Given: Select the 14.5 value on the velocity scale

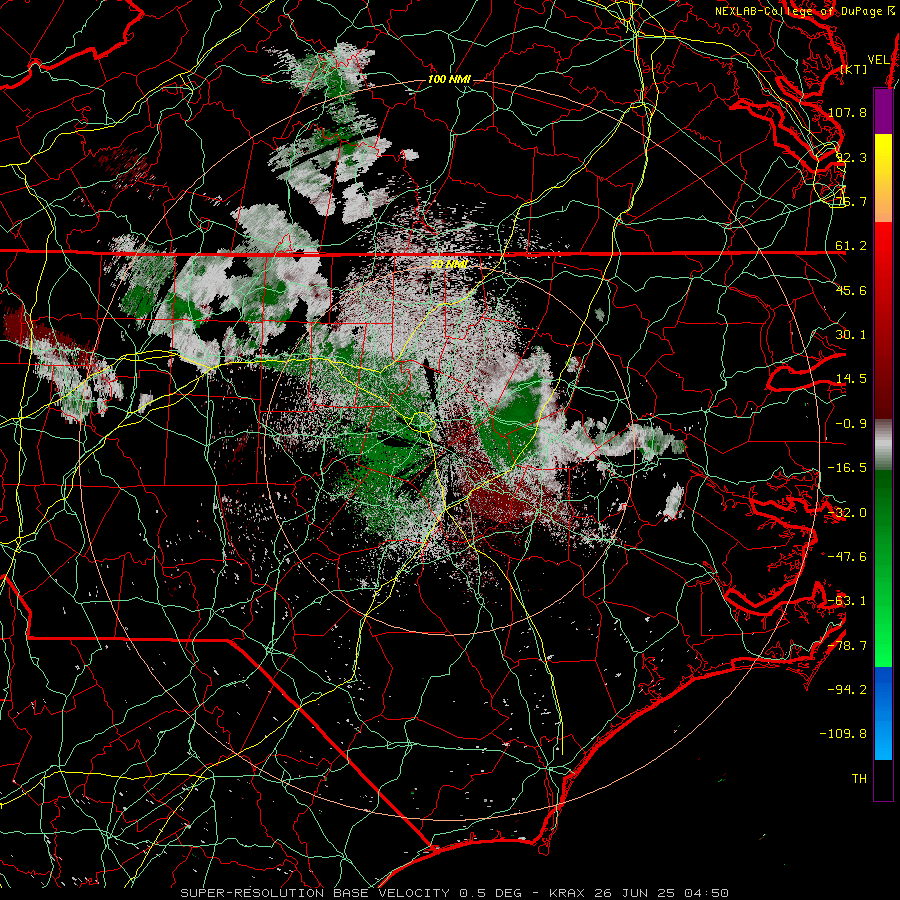Looking at the screenshot, I should point(851,379).
